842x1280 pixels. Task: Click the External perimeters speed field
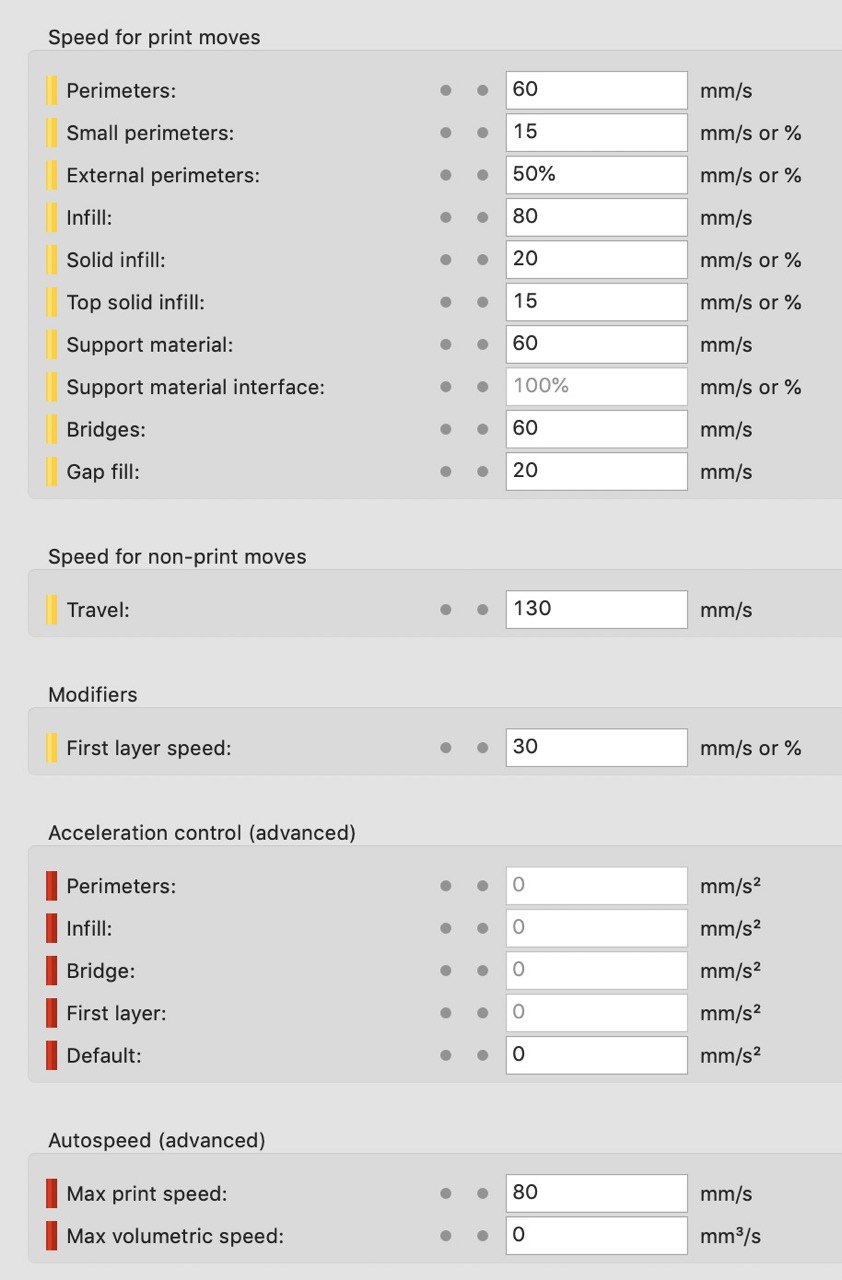(596, 175)
